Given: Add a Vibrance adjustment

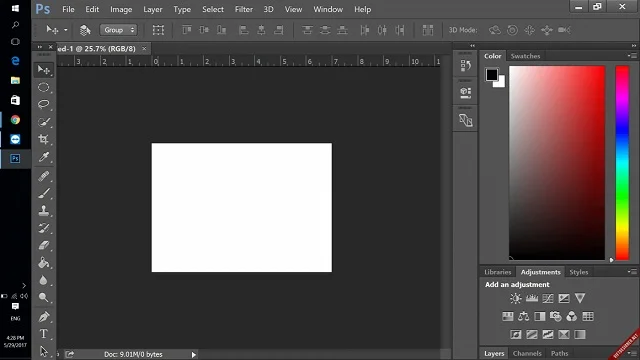Looking at the screenshot, I should coord(580,298).
